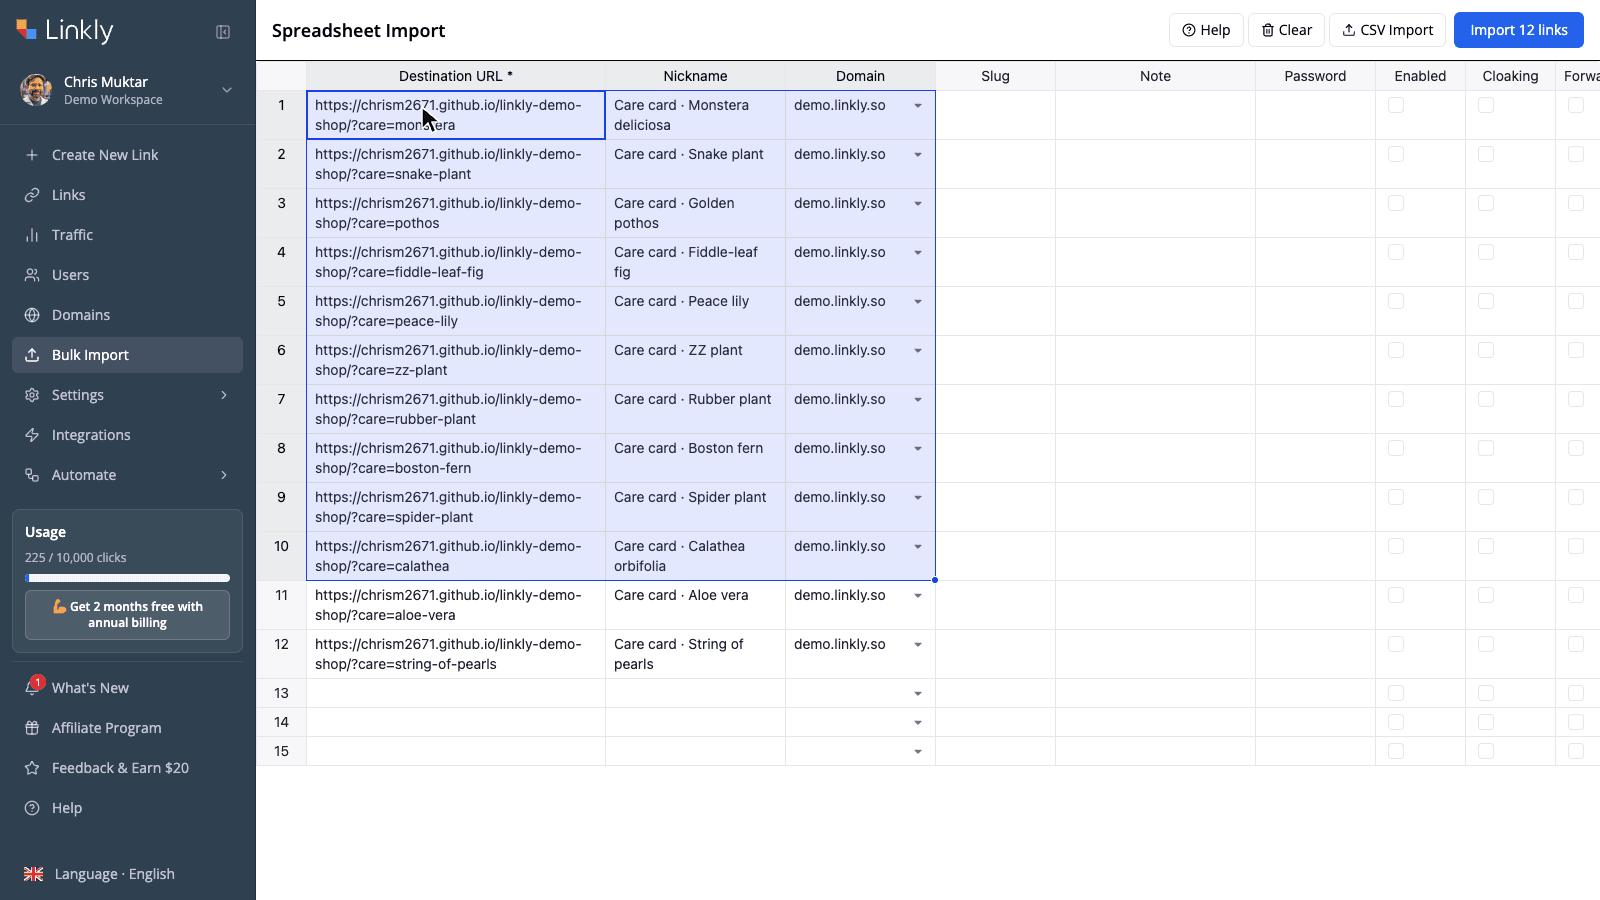Toggle the Enabled checkbox in row 10

1396,546
